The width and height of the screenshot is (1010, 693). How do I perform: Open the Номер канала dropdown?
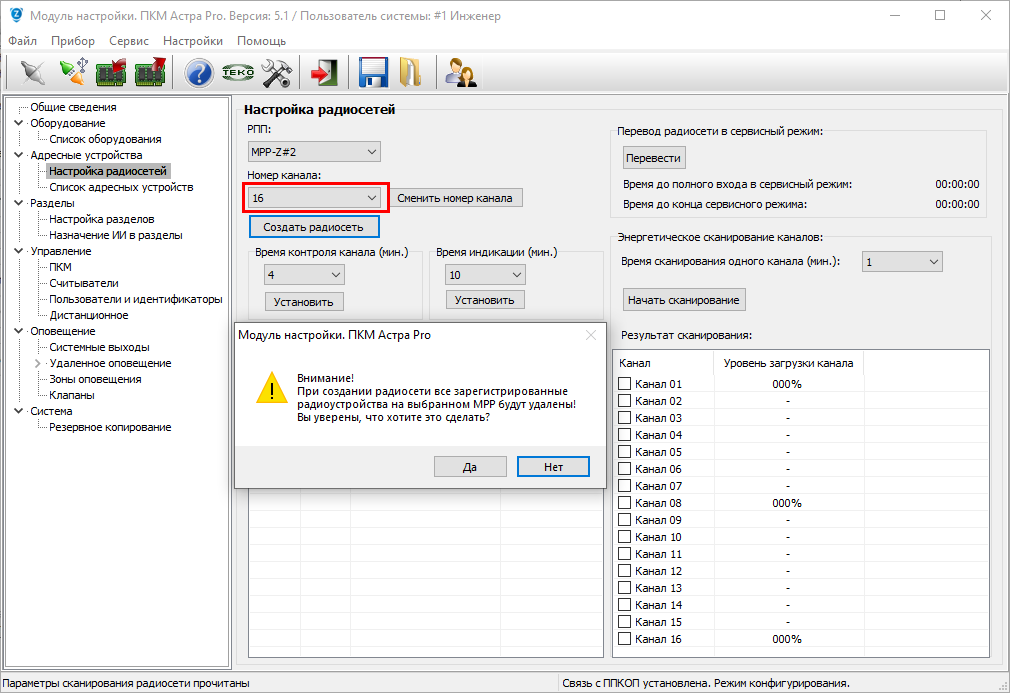(314, 198)
